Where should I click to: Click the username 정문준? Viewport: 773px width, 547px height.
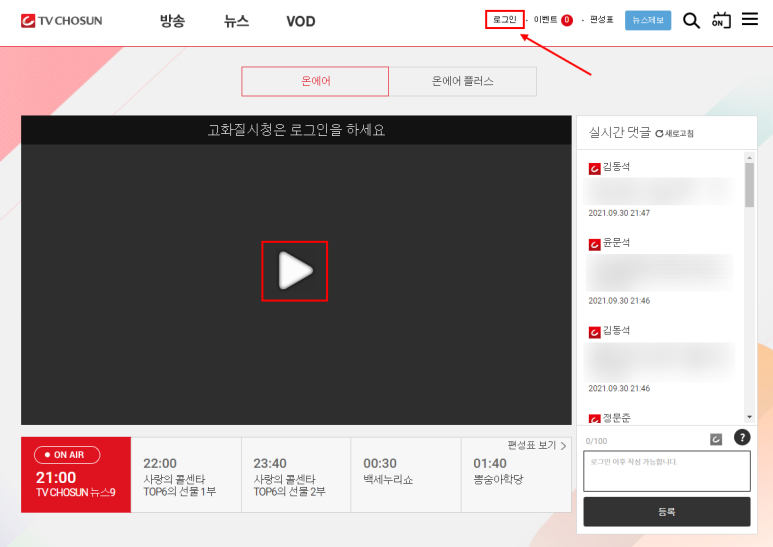coord(616,418)
